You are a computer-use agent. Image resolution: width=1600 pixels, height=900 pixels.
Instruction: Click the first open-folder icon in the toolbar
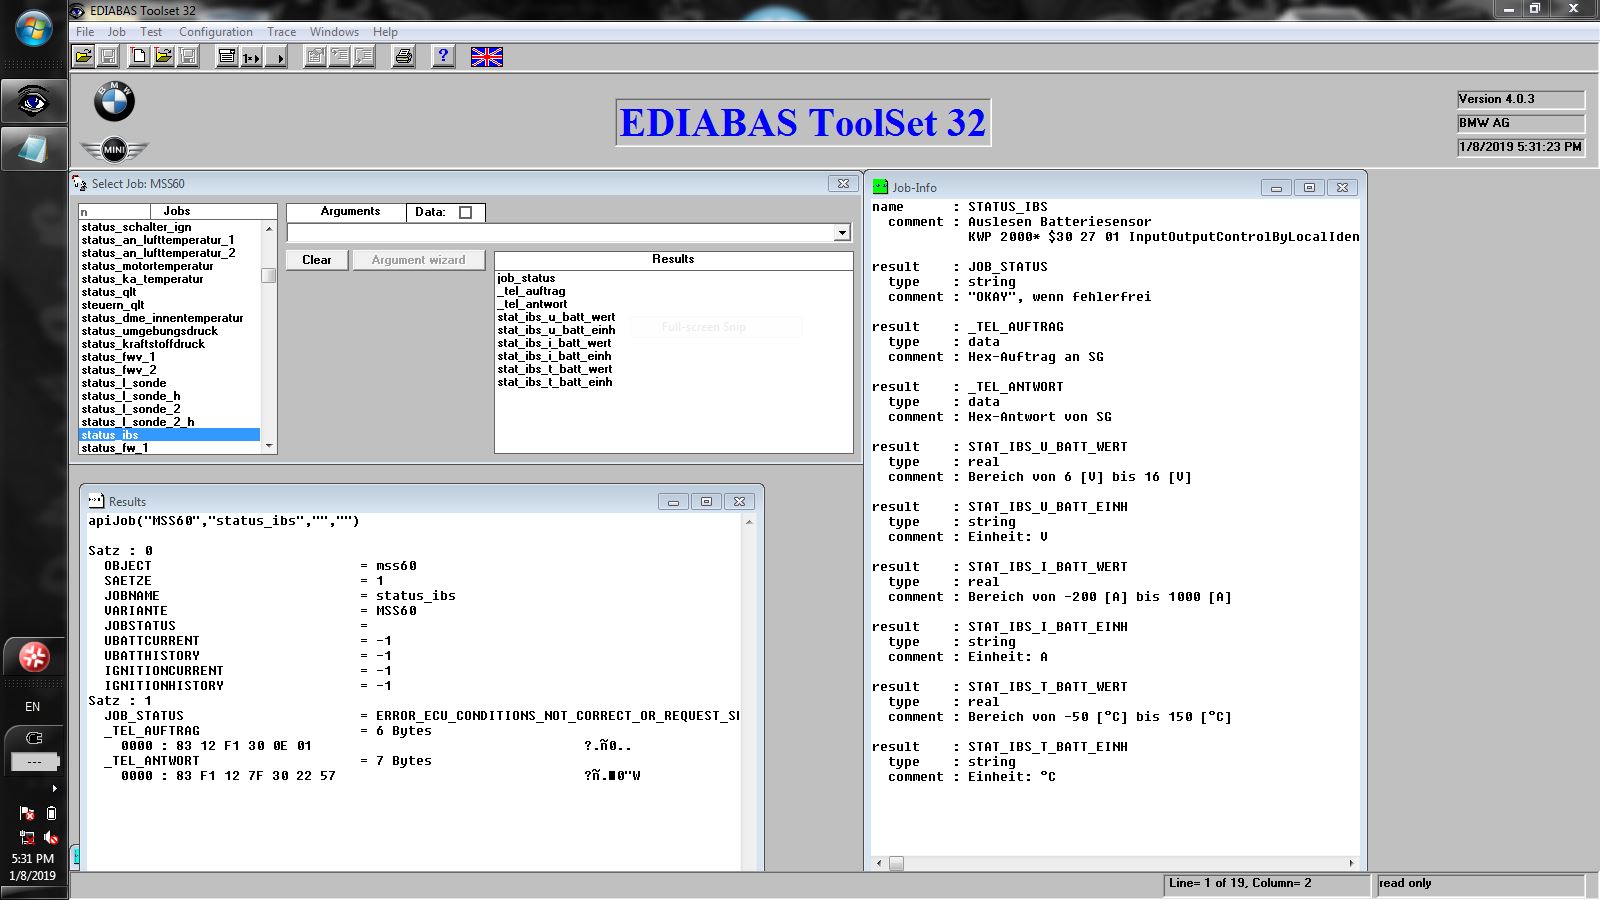point(84,57)
